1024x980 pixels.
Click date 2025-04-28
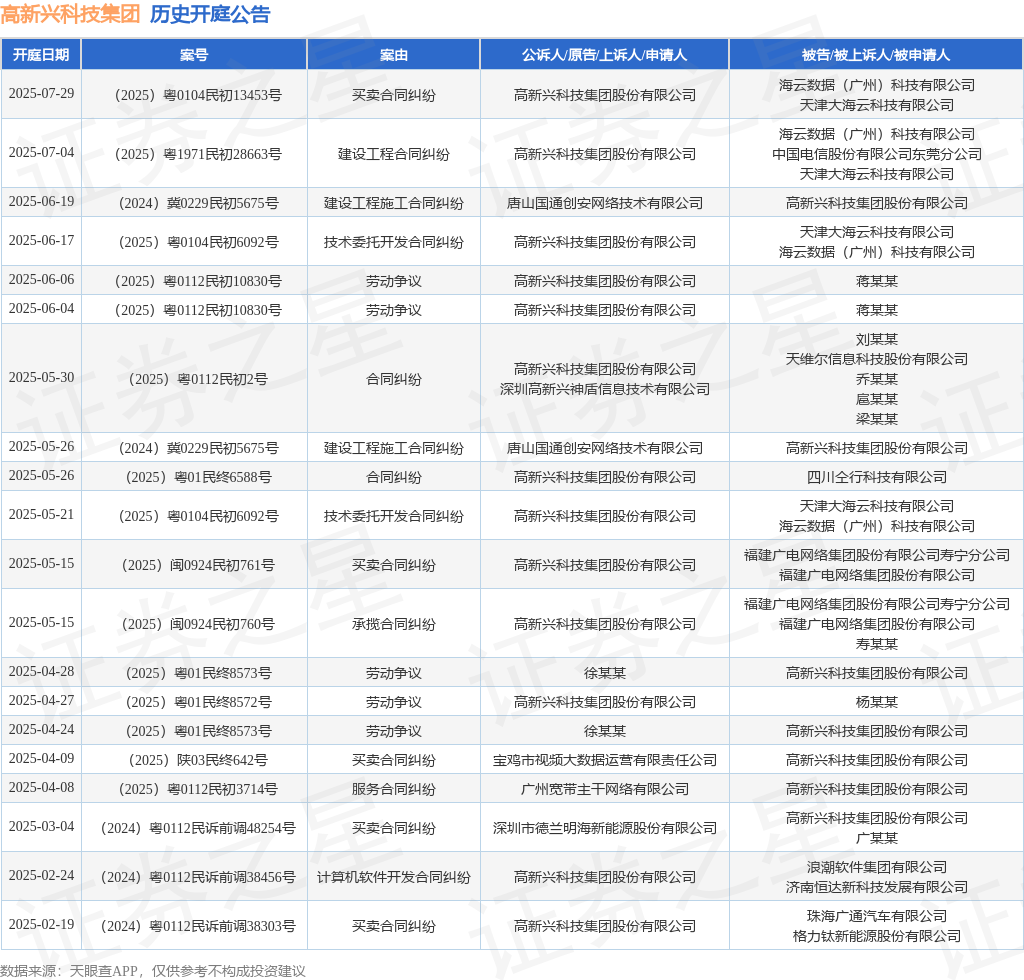41,671
